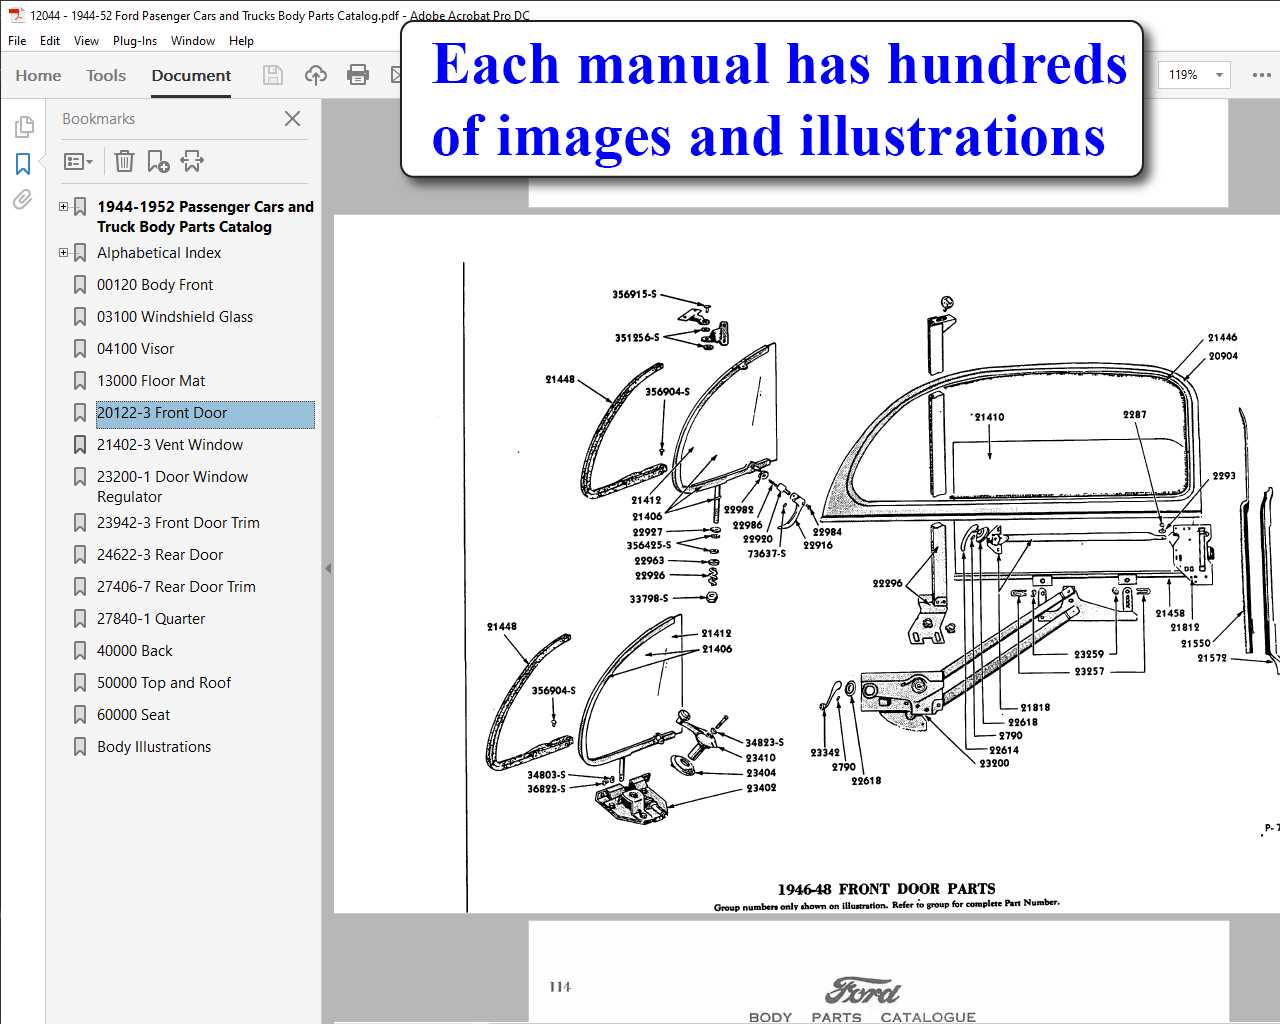Open the more tools ellipsis menu
The image size is (1280, 1024).
click(1261, 75)
